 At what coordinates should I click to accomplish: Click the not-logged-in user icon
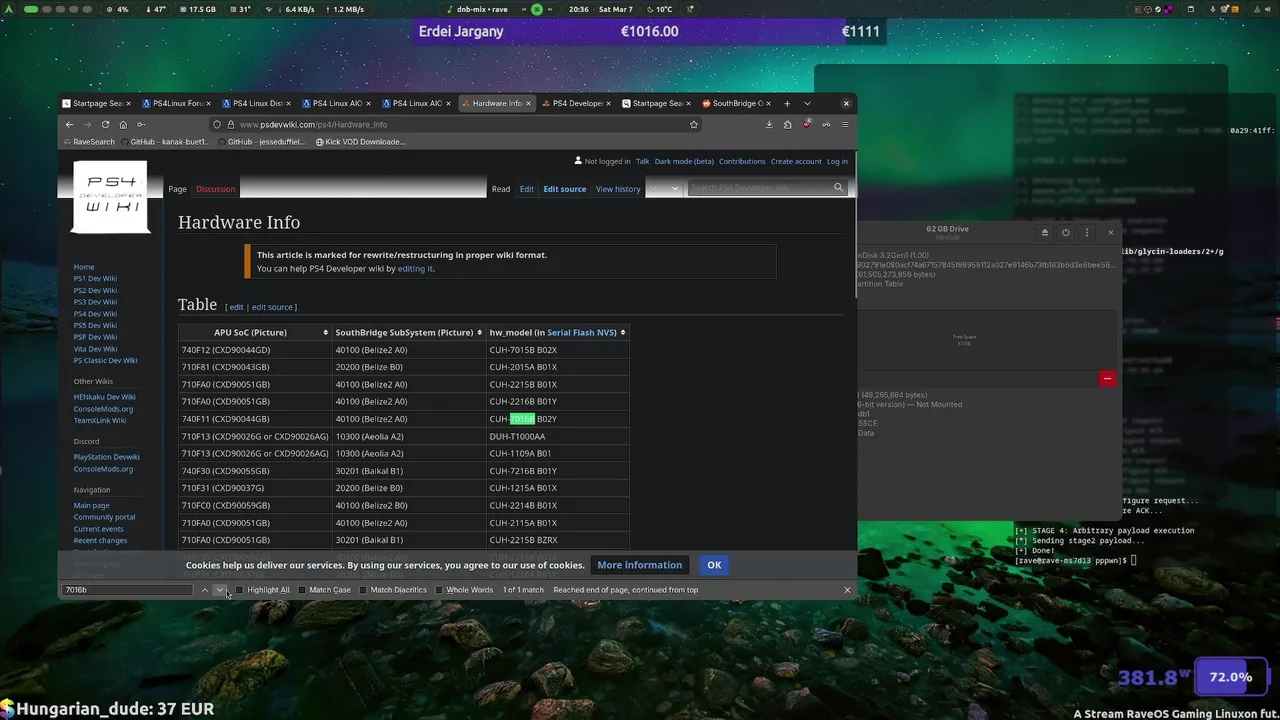[x=578, y=161]
